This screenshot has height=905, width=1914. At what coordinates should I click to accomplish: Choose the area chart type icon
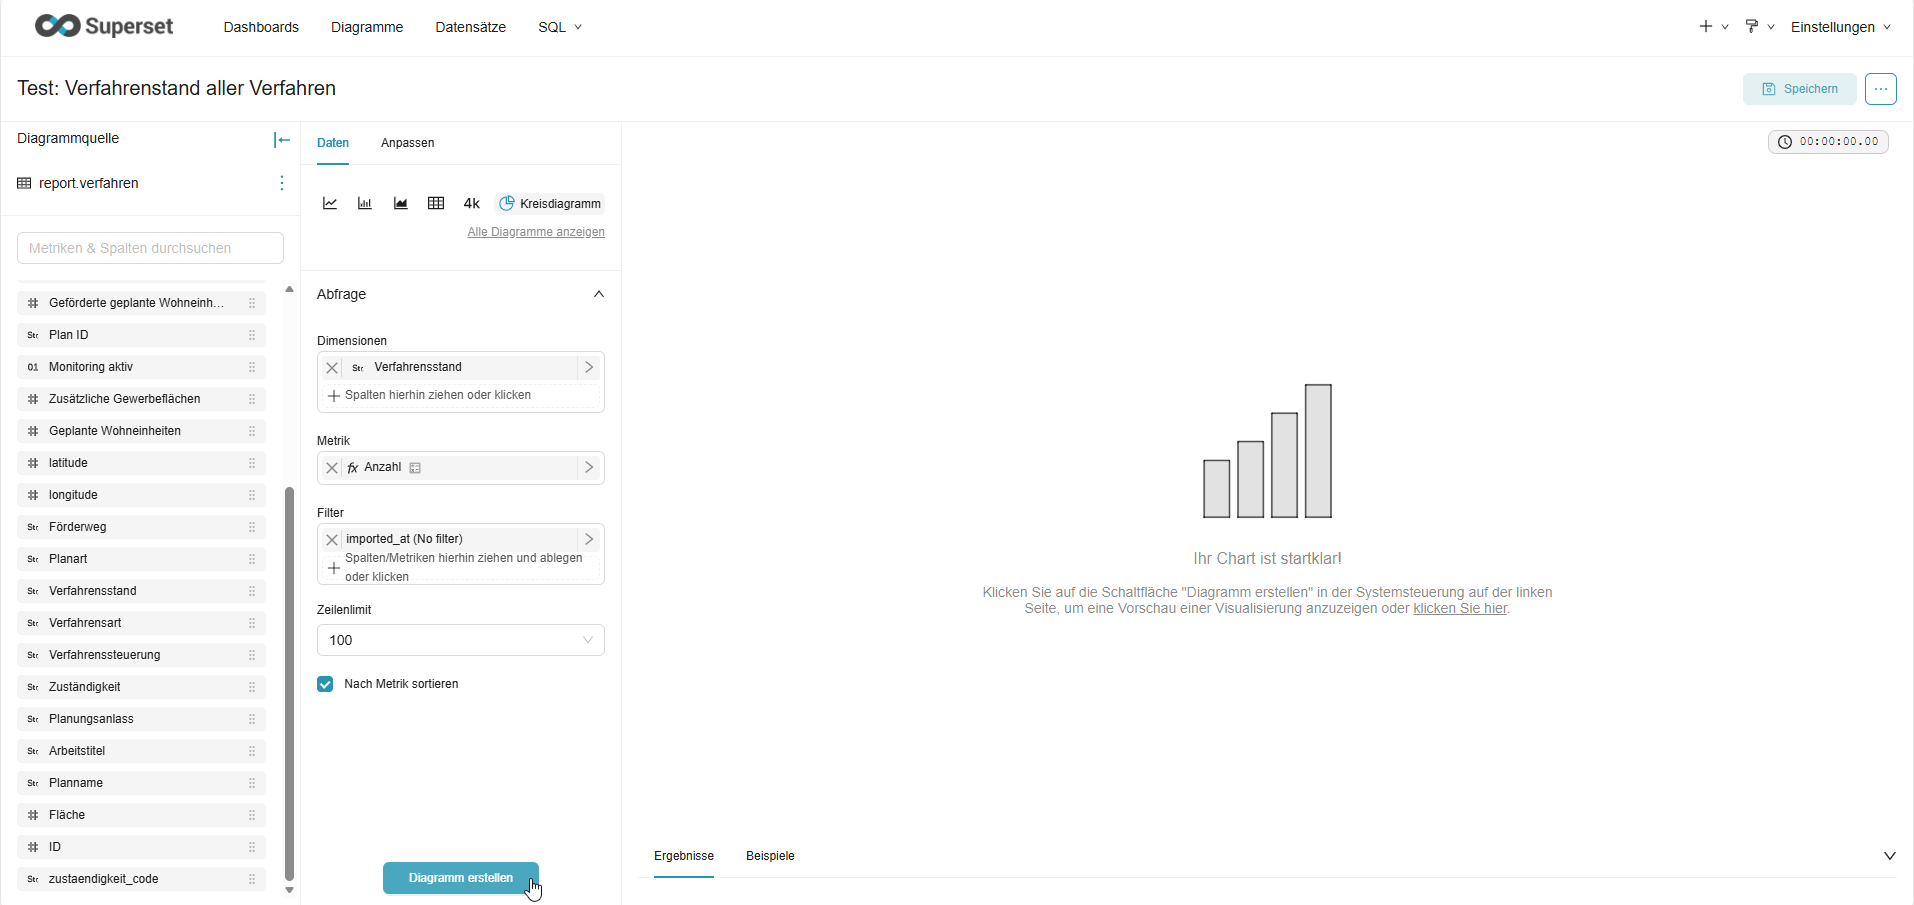click(x=401, y=203)
